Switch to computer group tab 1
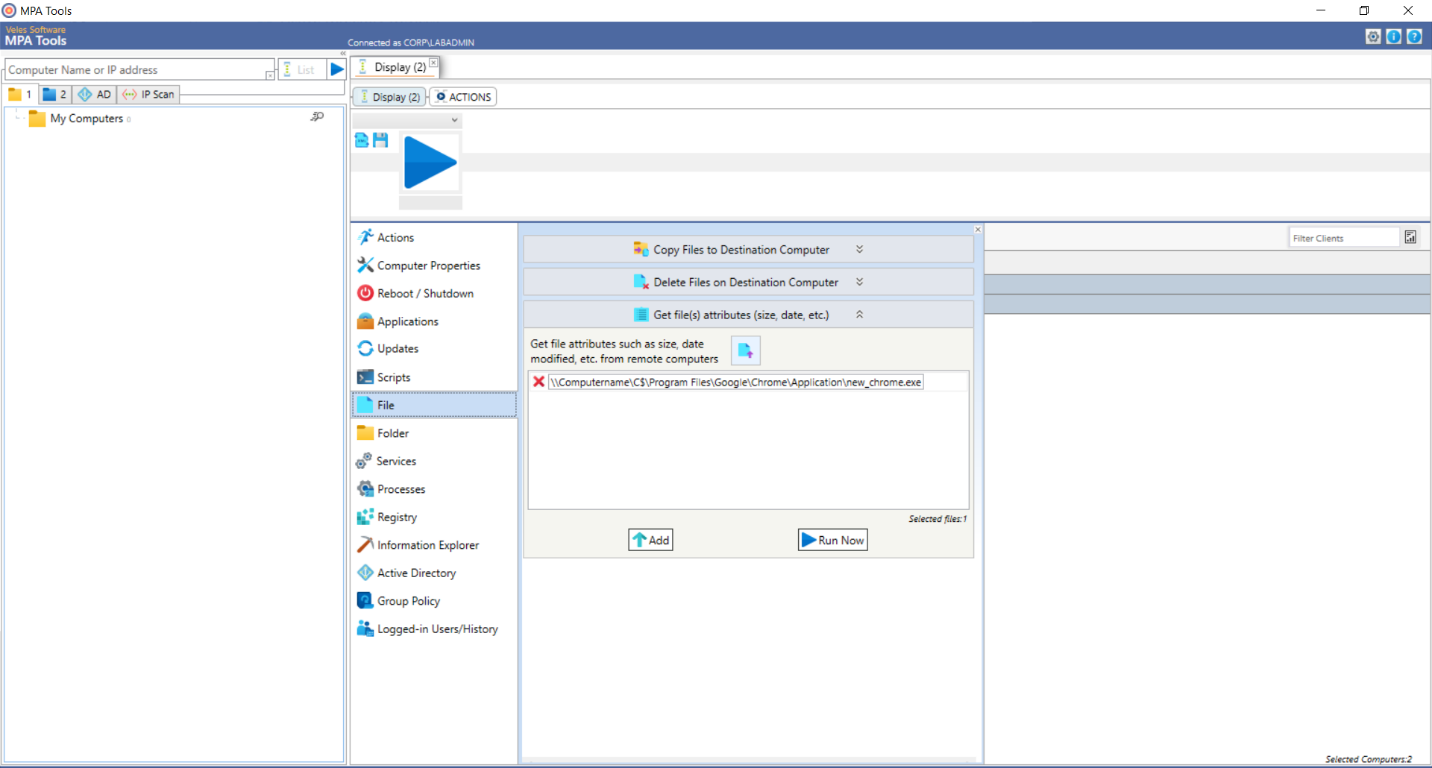The height and width of the screenshot is (768, 1432). tap(20, 94)
